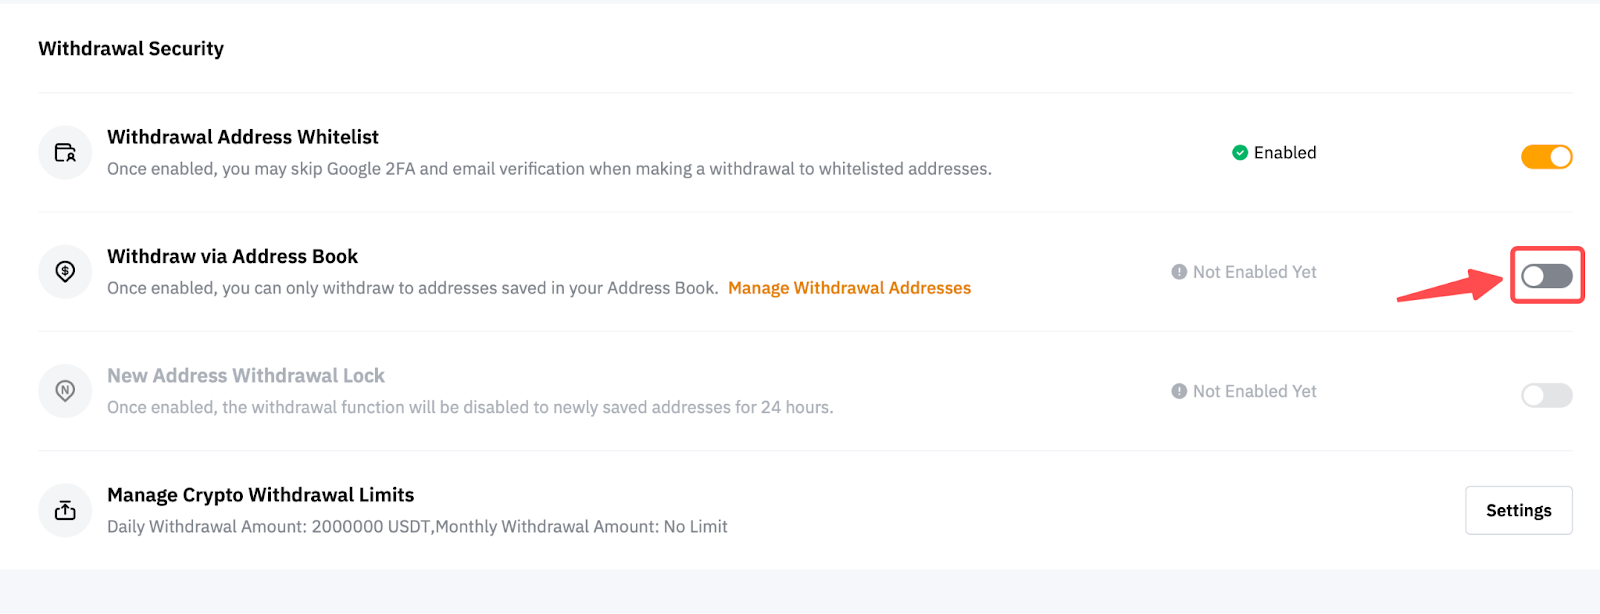
Task: Open Settings for crypto withdrawal limits
Action: pyautogui.click(x=1518, y=510)
